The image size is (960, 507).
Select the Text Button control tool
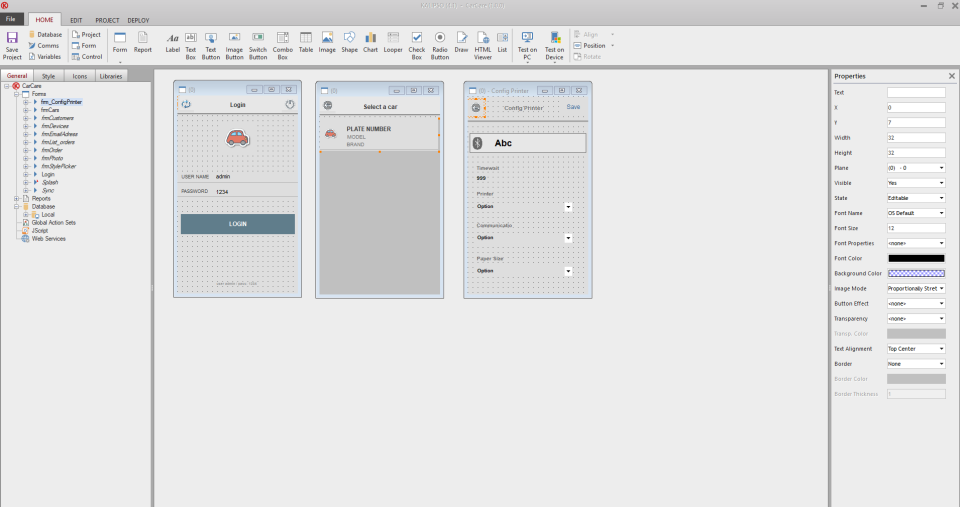pyautogui.click(x=211, y=46)
